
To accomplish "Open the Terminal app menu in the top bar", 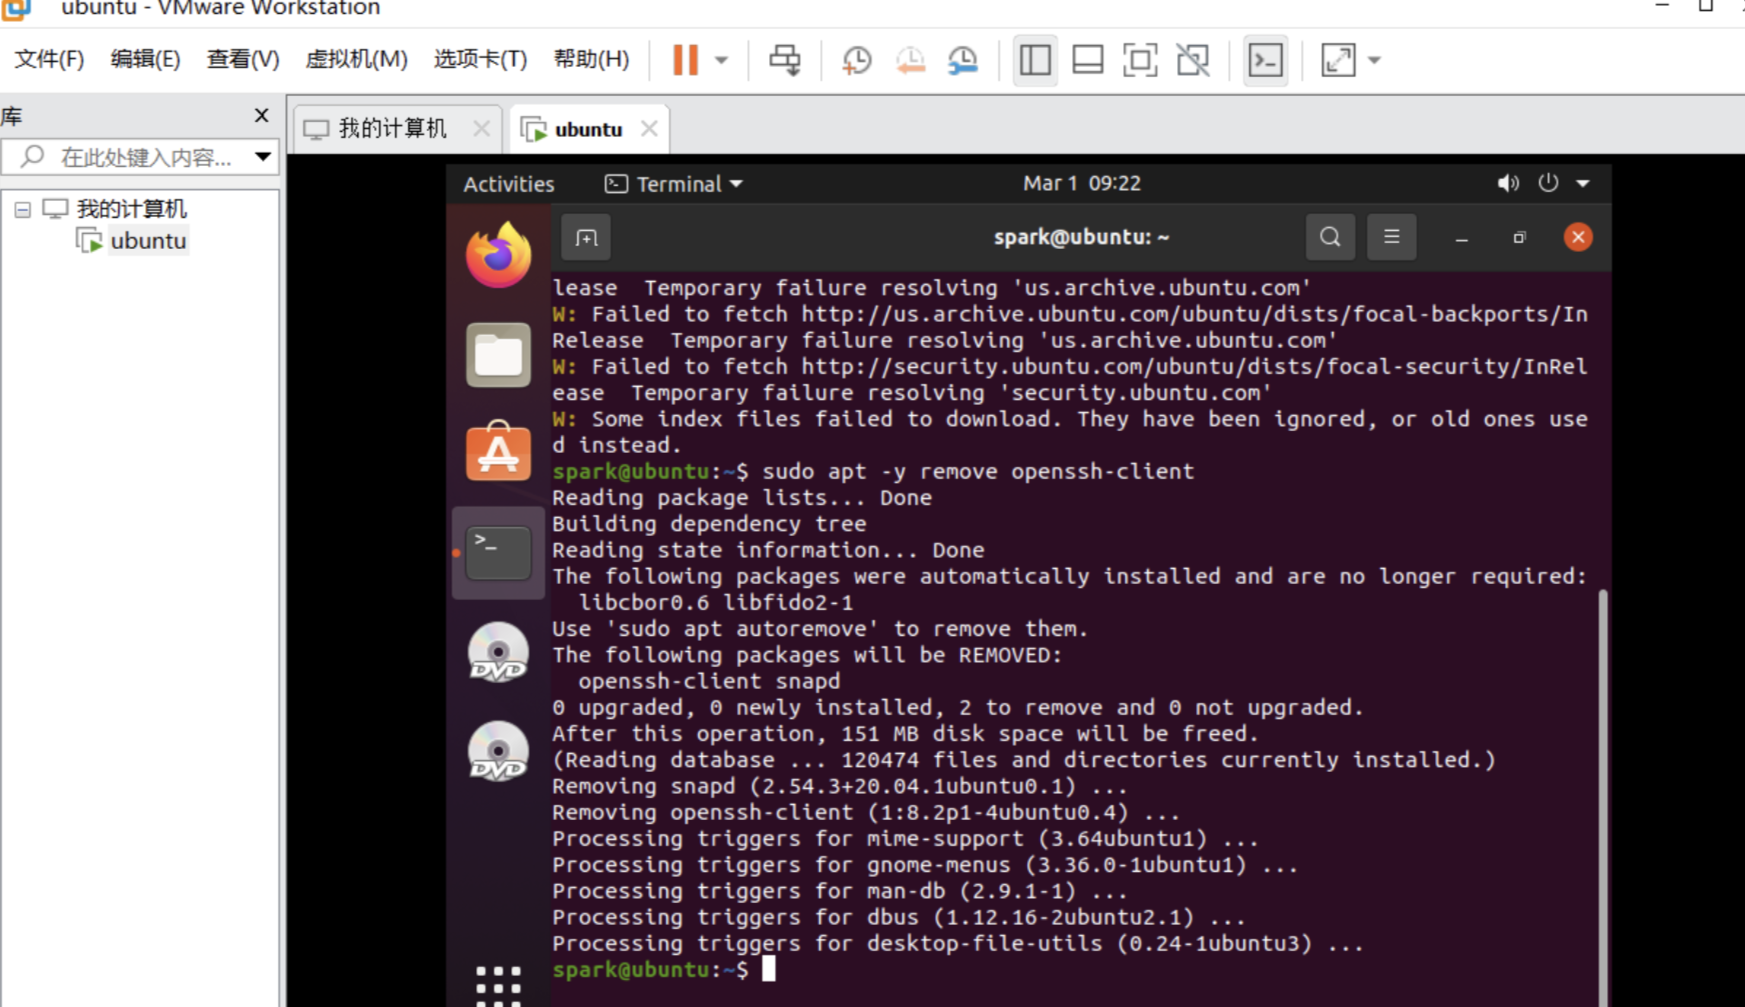I will coord(670,183).
